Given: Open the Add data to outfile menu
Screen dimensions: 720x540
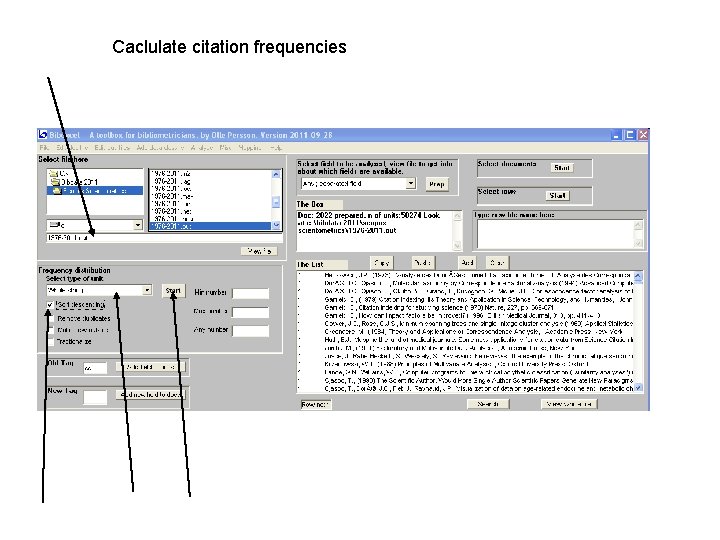Looking at the screenshot, I should pyautogui.click(x=159, y=147).
